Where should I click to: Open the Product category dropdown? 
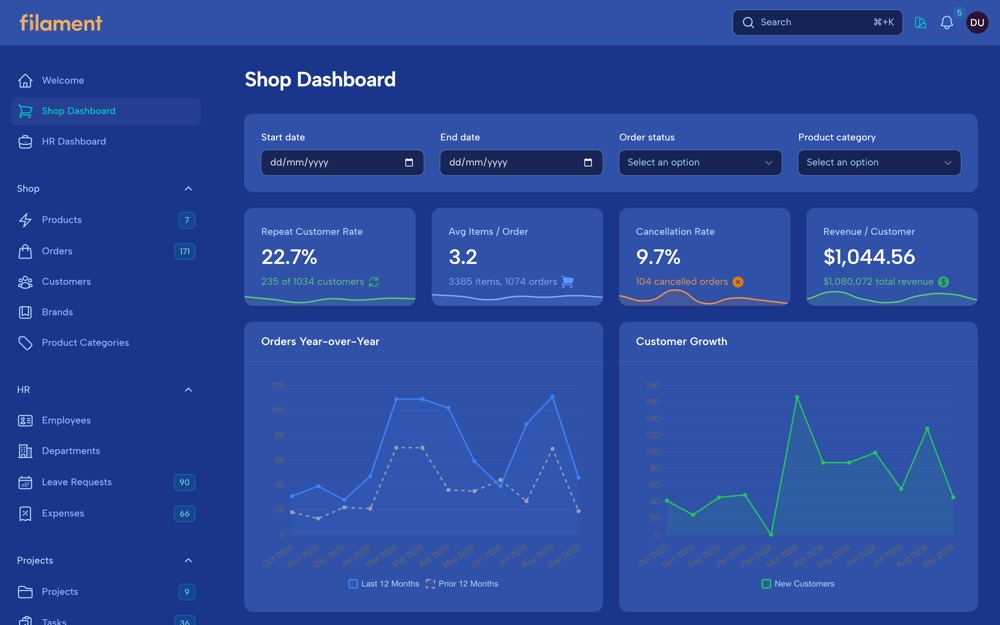click(879, 163)
